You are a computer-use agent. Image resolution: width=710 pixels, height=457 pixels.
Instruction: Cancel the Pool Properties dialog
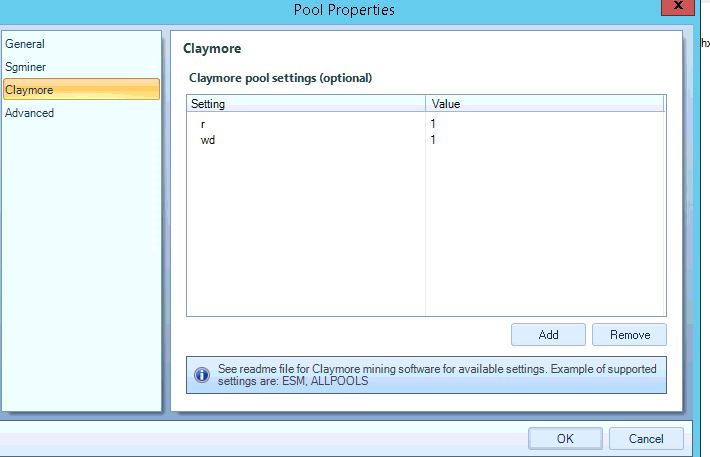[x=646, y=438]
